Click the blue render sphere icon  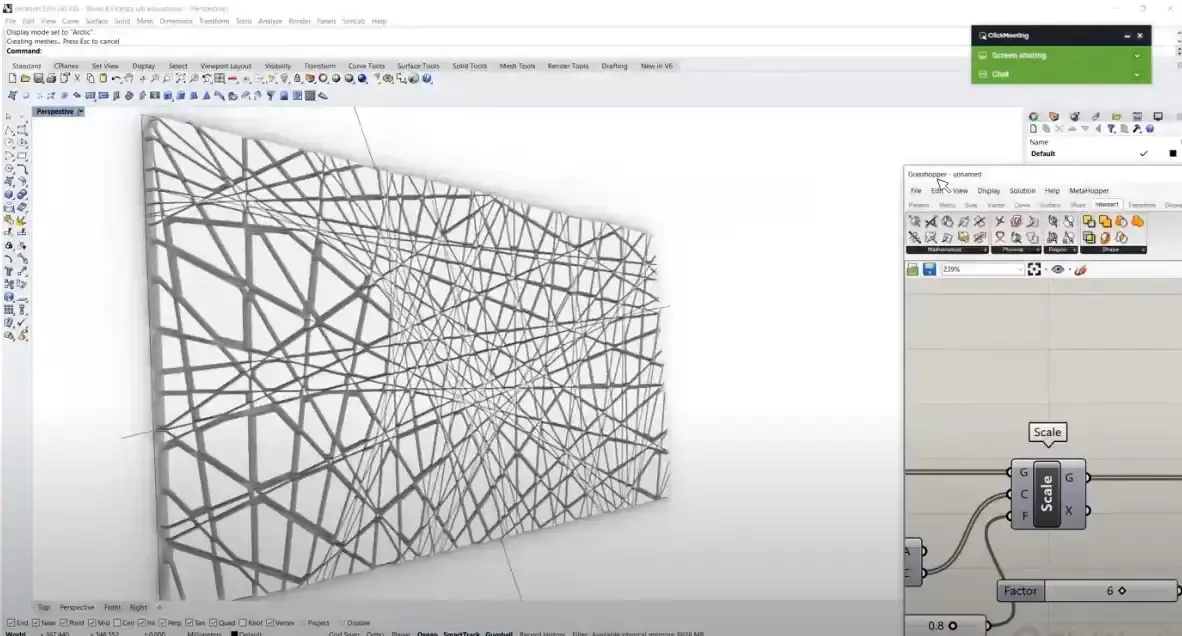click(x=362, y=78)
